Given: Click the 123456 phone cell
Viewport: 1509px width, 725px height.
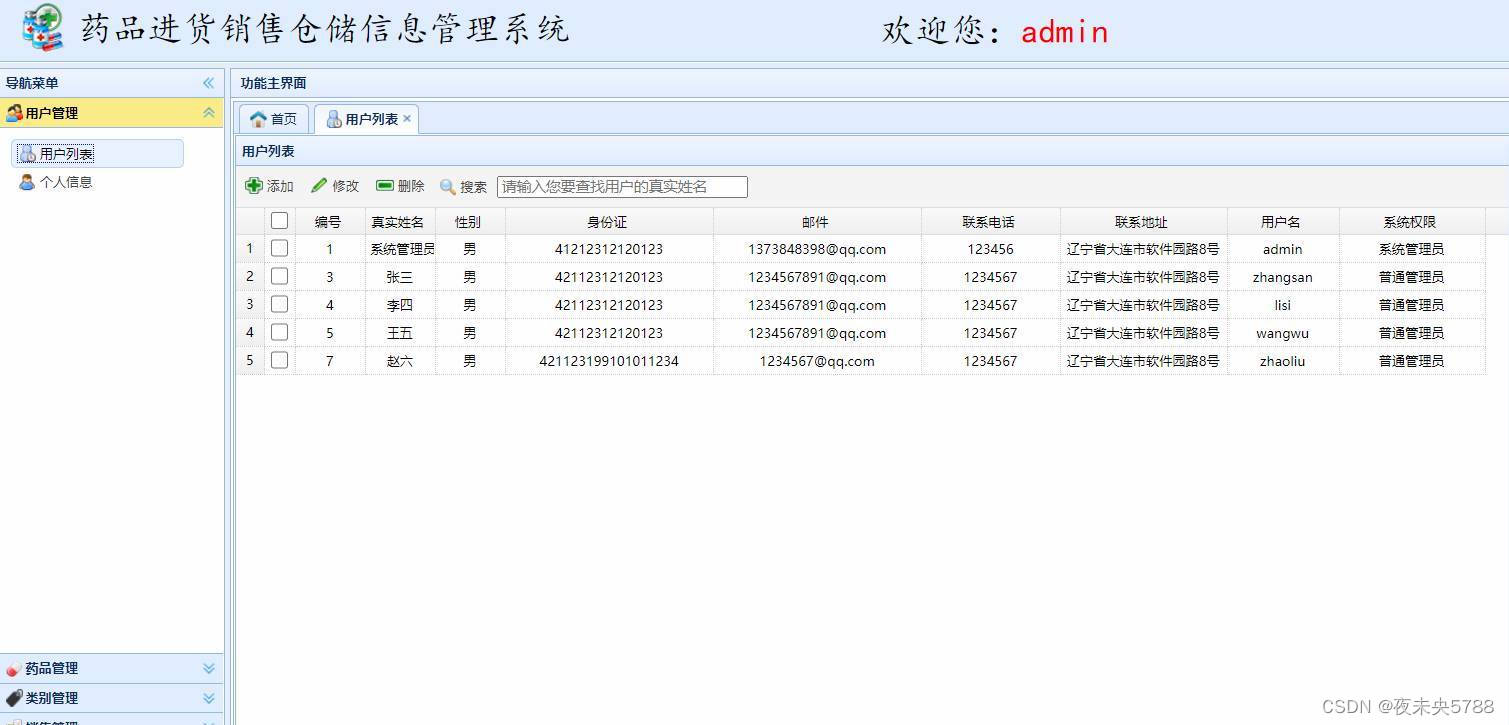Looking at the screenshot, I should point(991,249).
